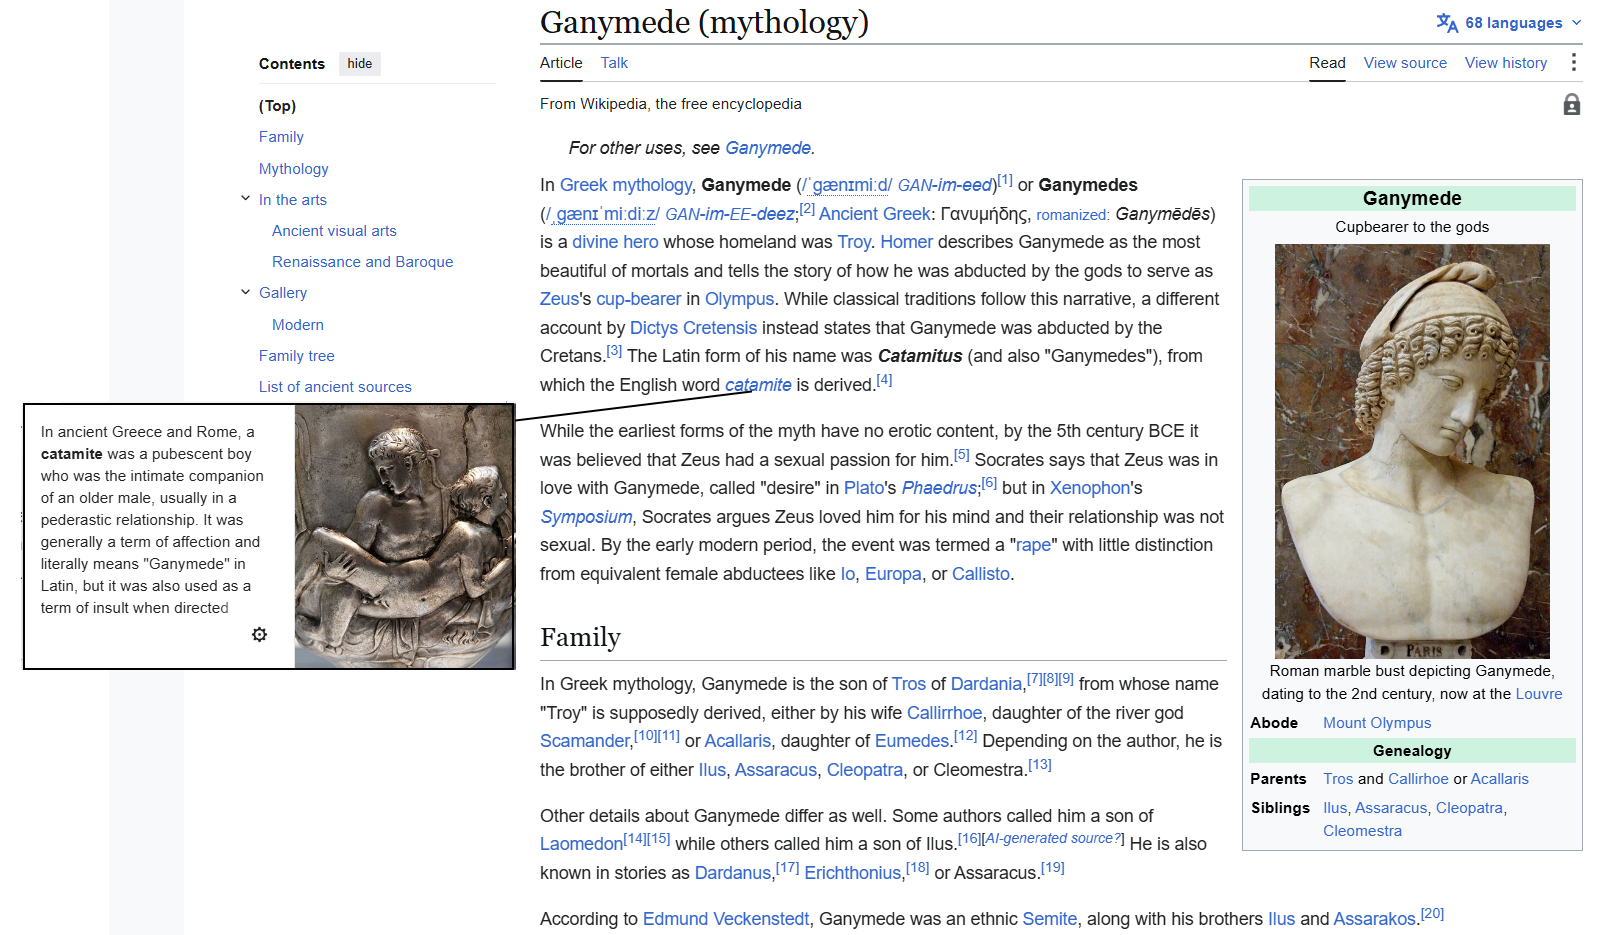Follow the Edmund Veckenstedt link

pyautogui.click(x=726, y=919)
